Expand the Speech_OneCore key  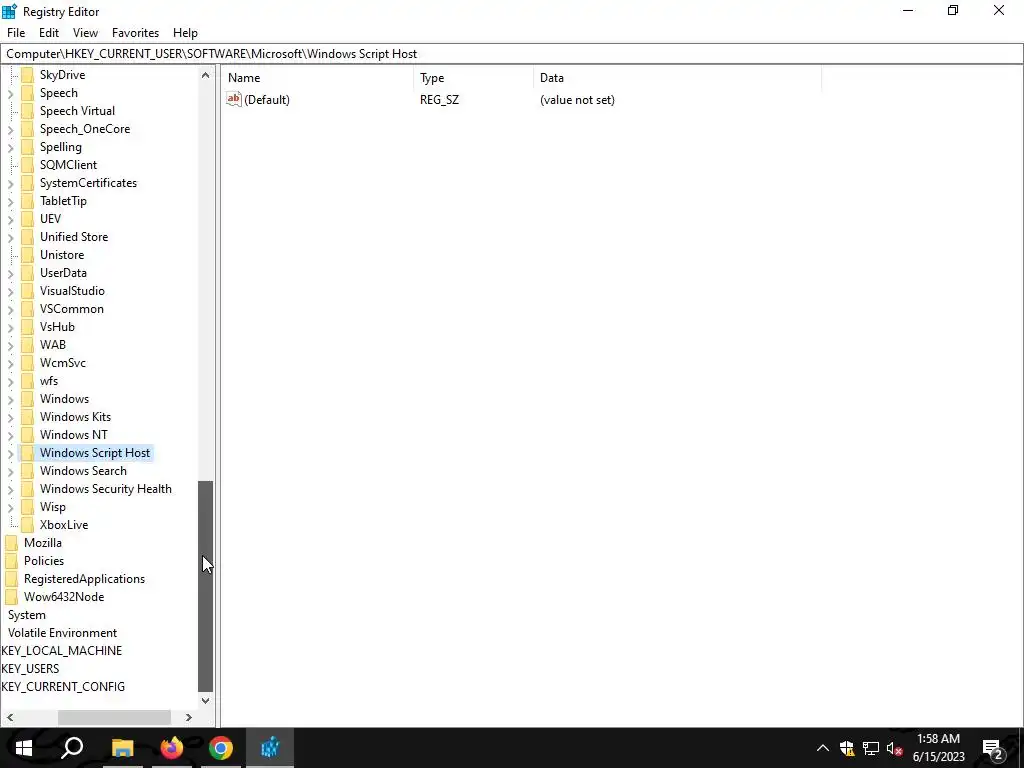tap(10, 129)
